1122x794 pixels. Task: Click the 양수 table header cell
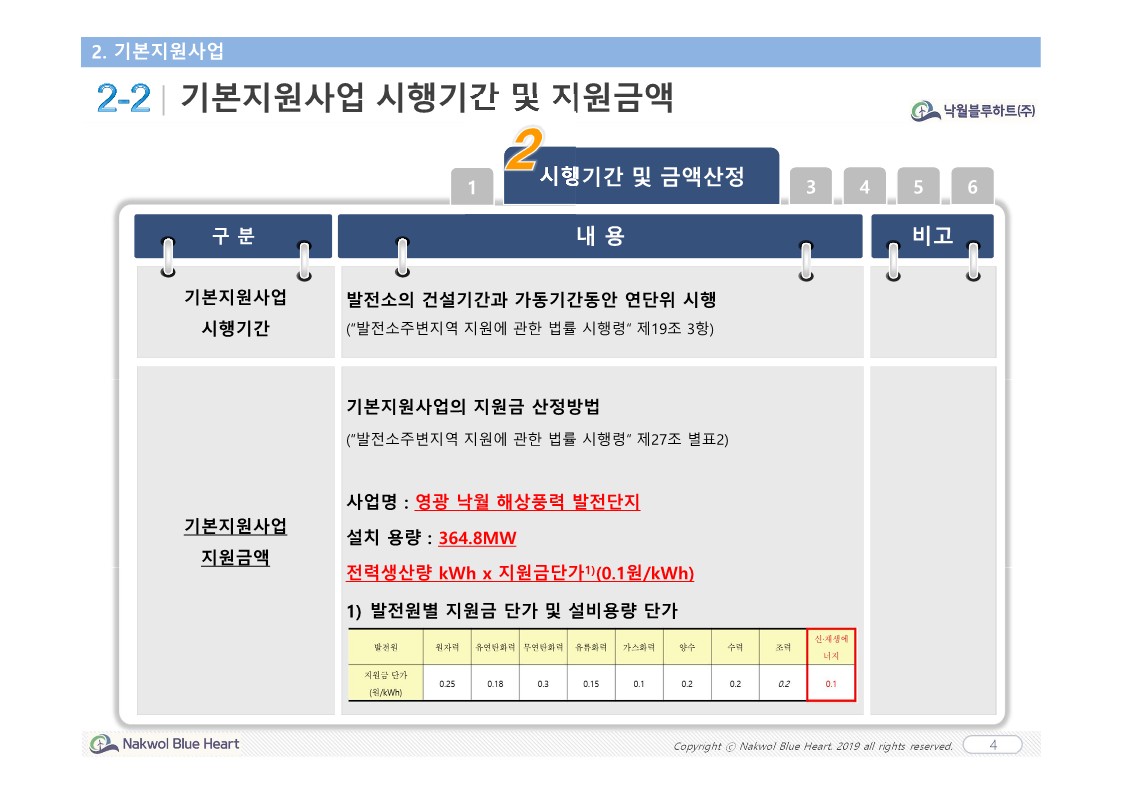(x=687, y=647)
